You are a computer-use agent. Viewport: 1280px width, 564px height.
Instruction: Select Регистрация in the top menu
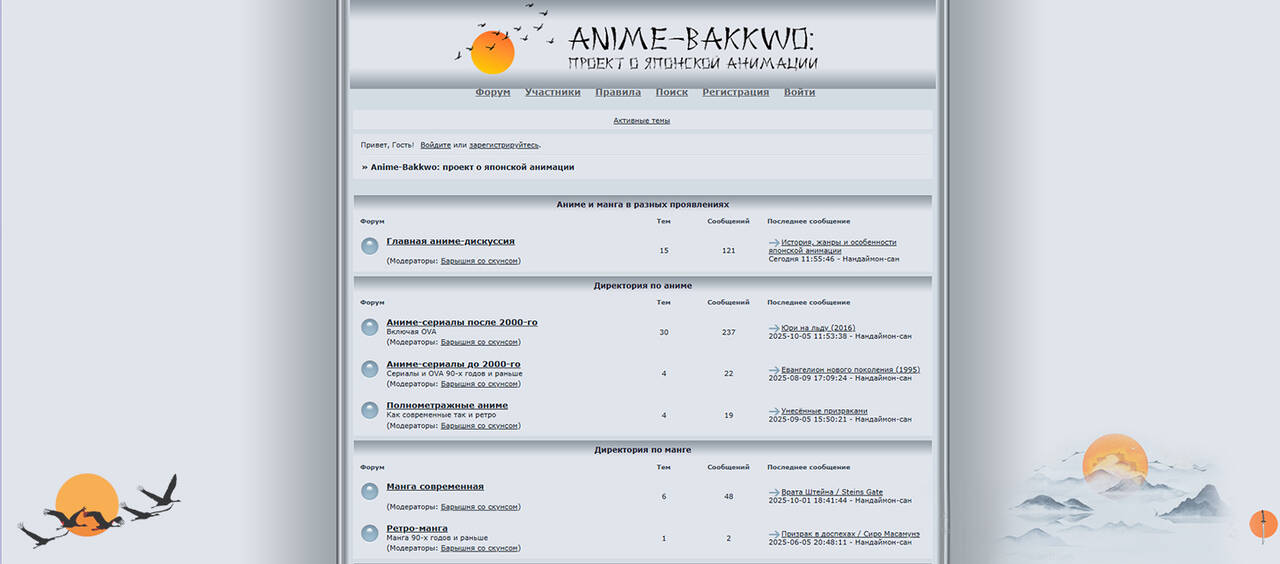(735, 92)
